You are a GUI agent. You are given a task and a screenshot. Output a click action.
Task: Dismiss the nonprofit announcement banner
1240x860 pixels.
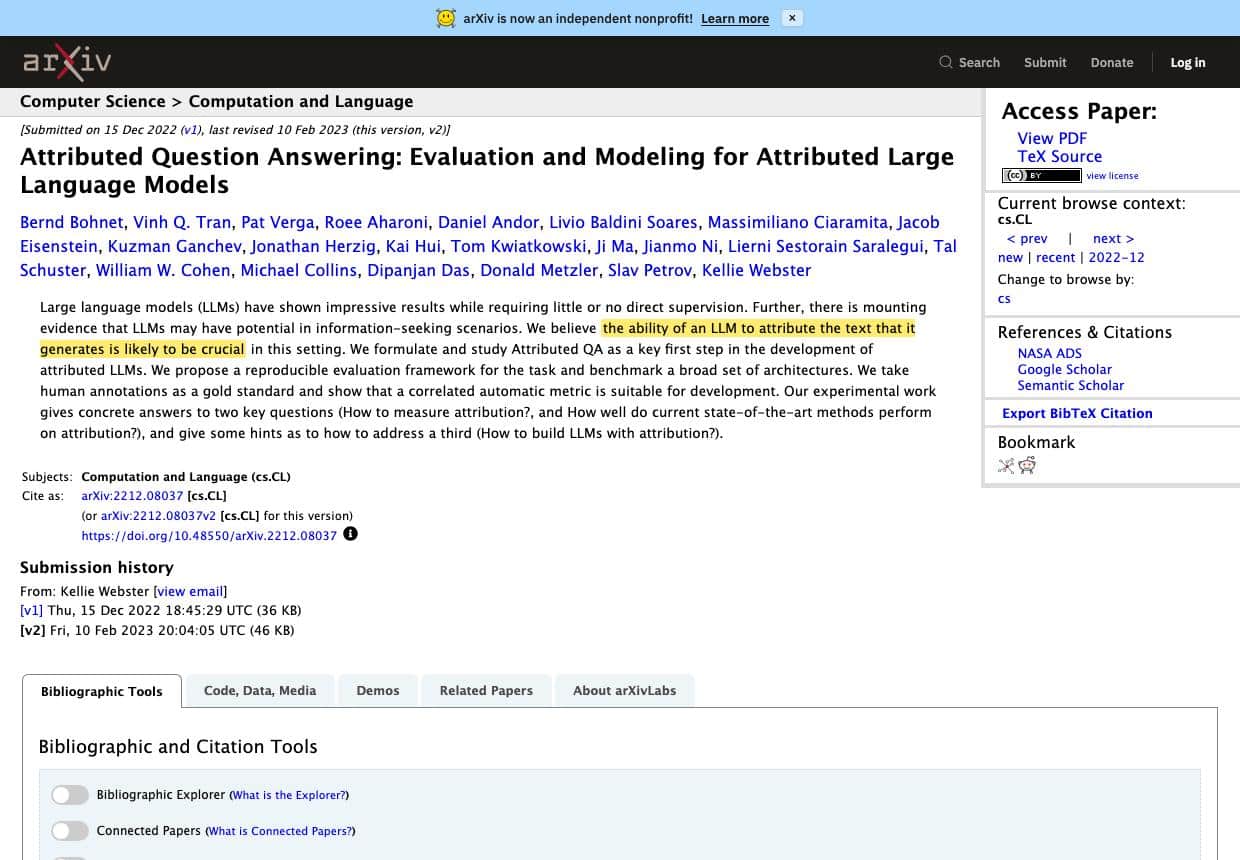point(792,18)
